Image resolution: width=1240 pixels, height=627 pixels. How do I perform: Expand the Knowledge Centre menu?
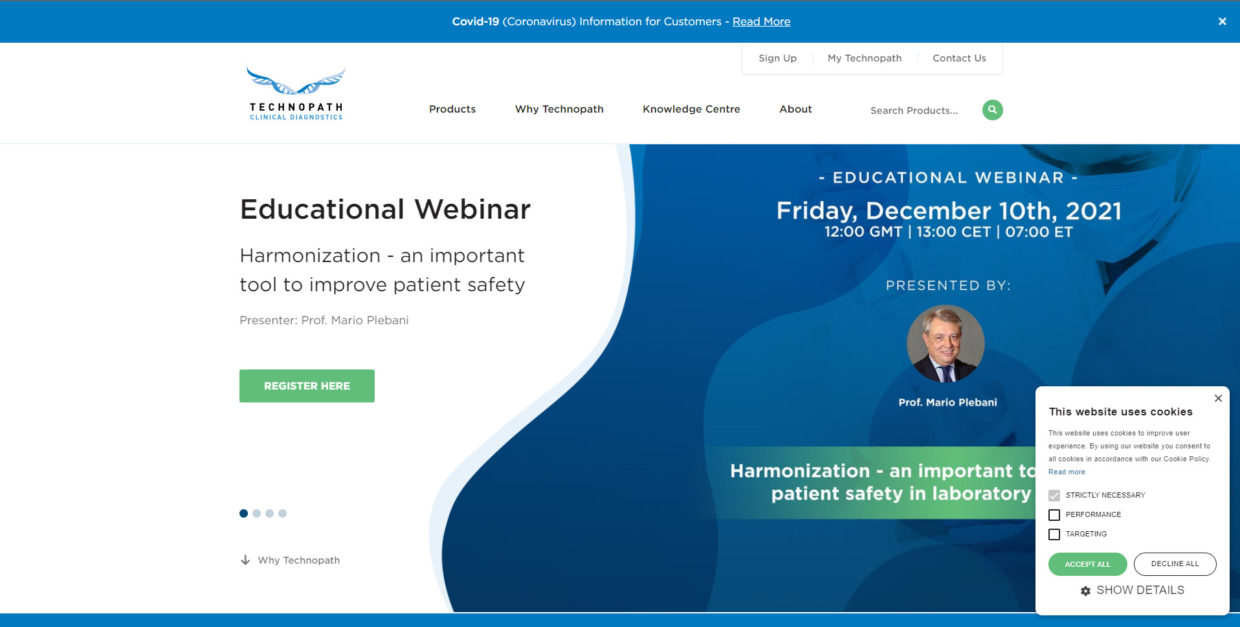[691, 109]
